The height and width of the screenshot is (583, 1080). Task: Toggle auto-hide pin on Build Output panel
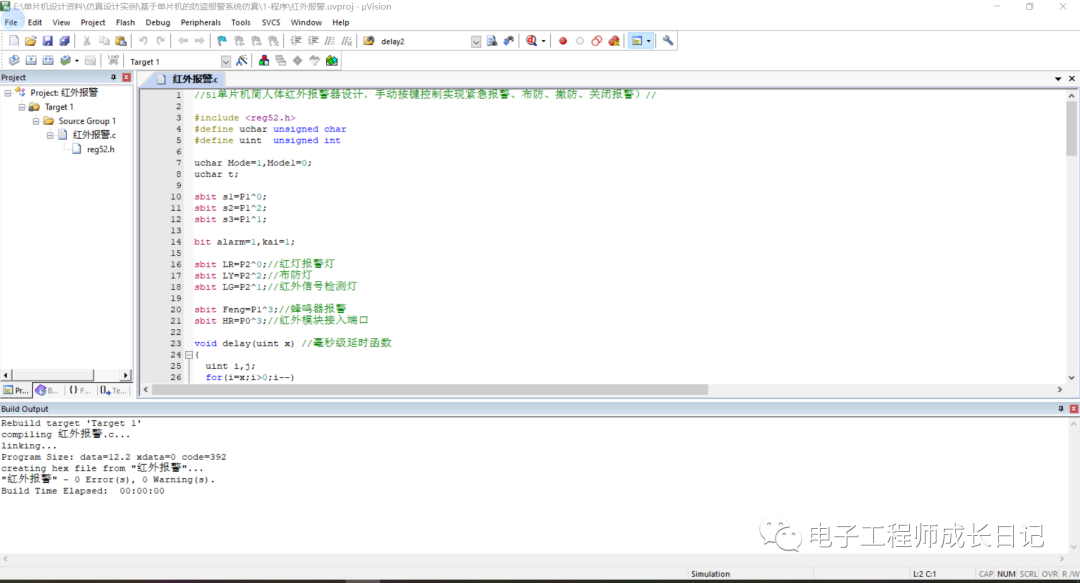[x=1060, y=409]
